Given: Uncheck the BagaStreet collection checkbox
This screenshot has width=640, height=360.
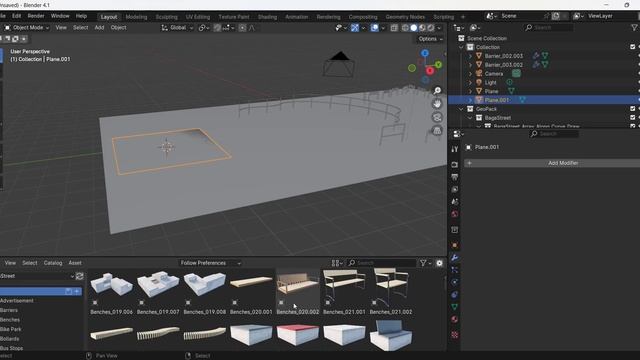Looking at the screenshot, I should pos(633,118).
